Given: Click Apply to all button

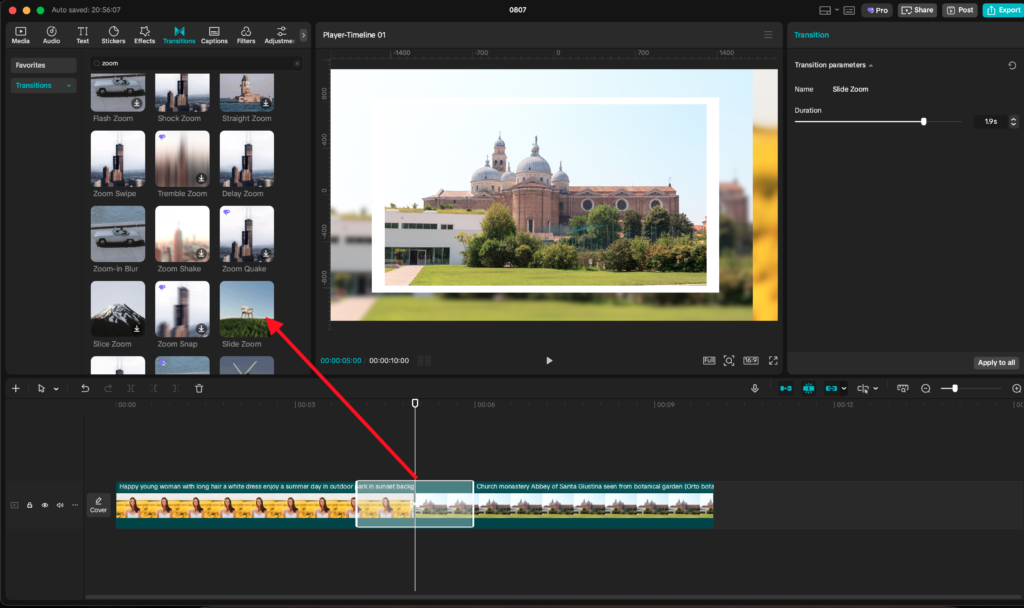Looking at the screenshot, I should pyautogui.click(x=996, y=362).
